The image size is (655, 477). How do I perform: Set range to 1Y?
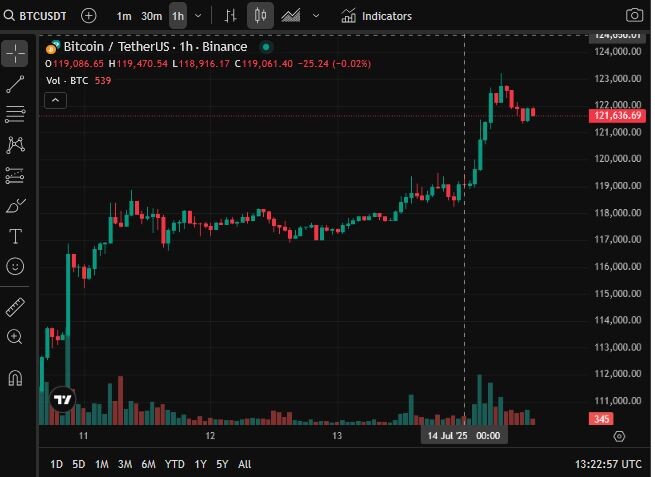click(x=201, y=464)
